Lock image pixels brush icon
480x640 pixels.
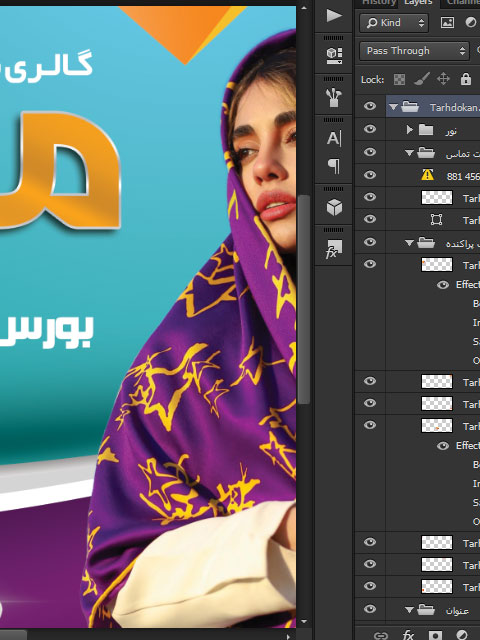(x=421, y=79)
